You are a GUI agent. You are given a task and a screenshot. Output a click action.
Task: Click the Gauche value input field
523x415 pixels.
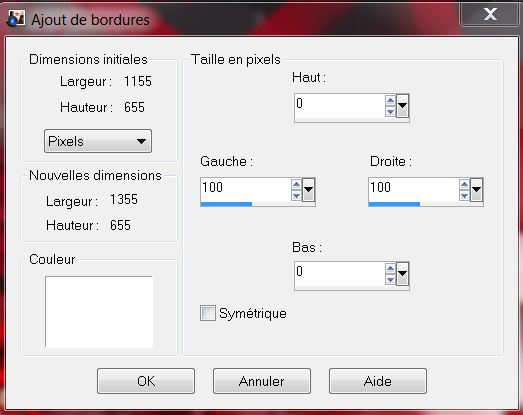[x=245, y=189]
